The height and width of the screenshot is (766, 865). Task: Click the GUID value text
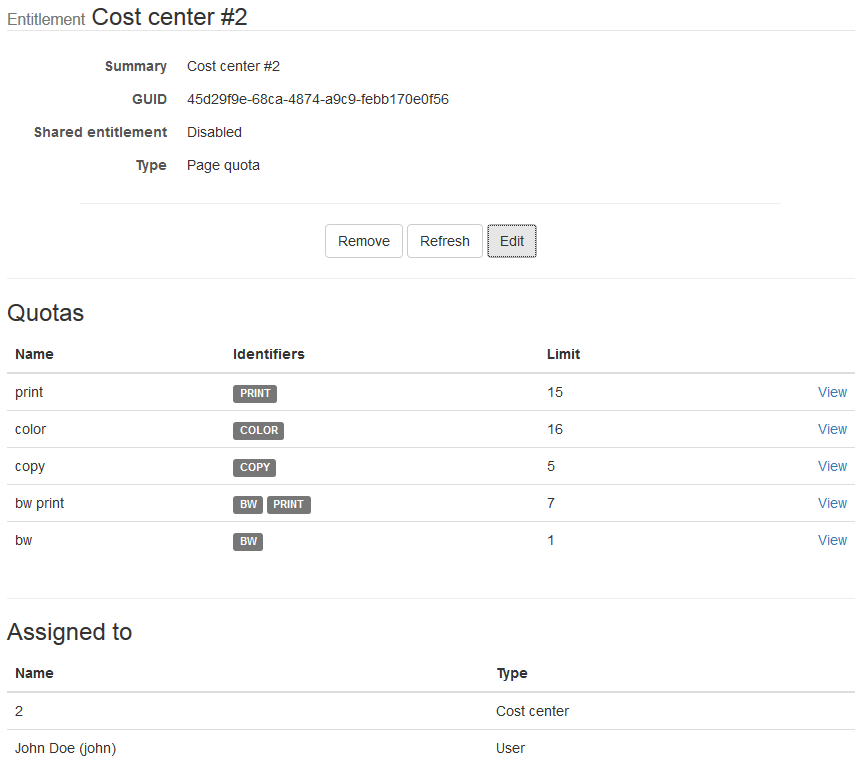click(x=317, y=99)
